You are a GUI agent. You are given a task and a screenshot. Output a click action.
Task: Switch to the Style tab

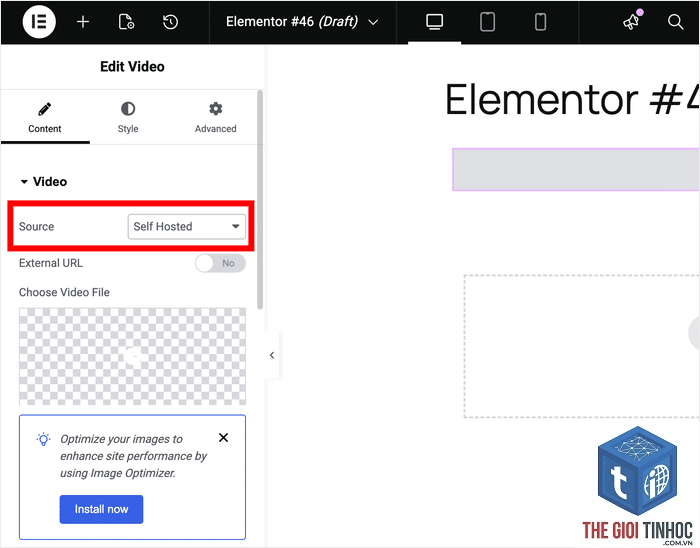[128, 117]
